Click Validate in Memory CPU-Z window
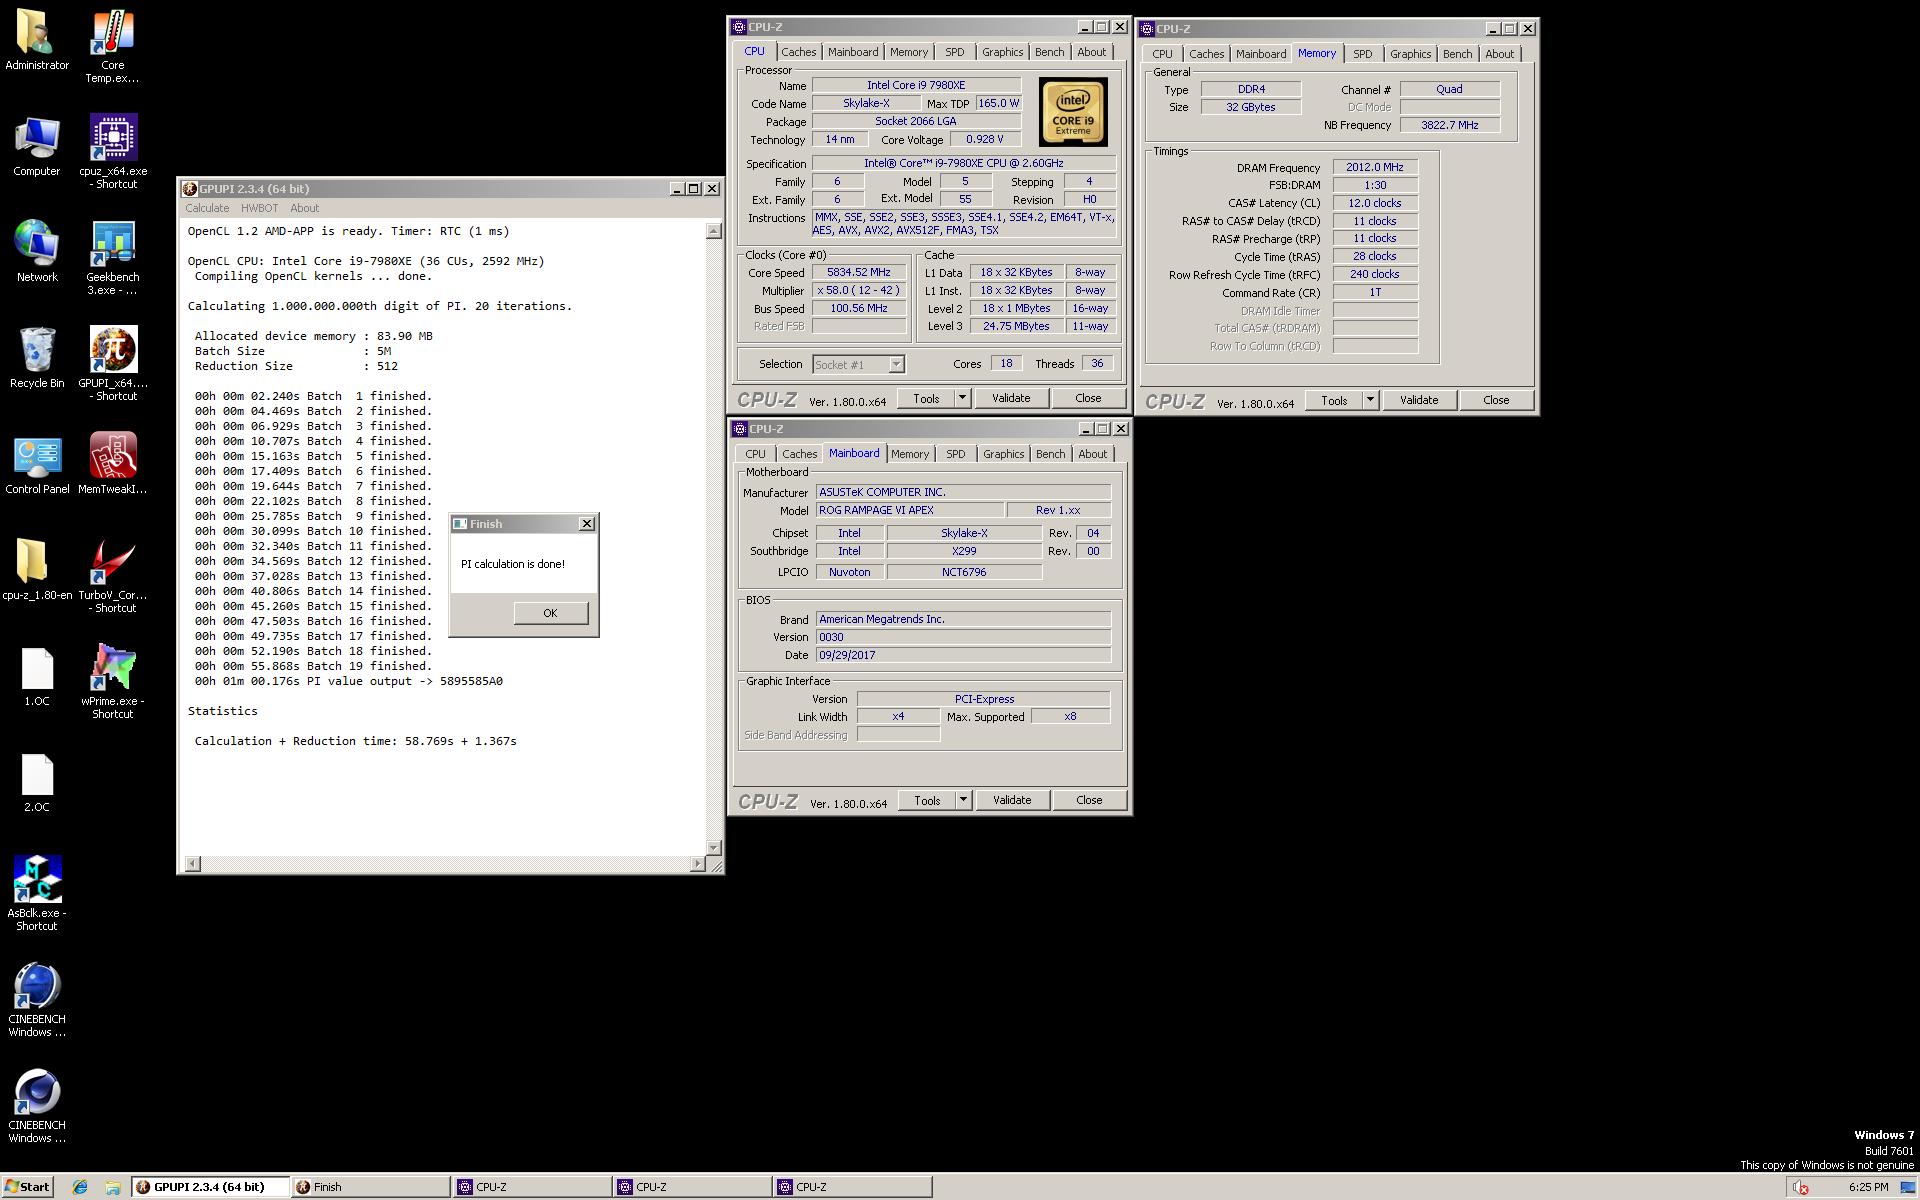This screenshot has height=1200, width=1920. (1418, 400)
